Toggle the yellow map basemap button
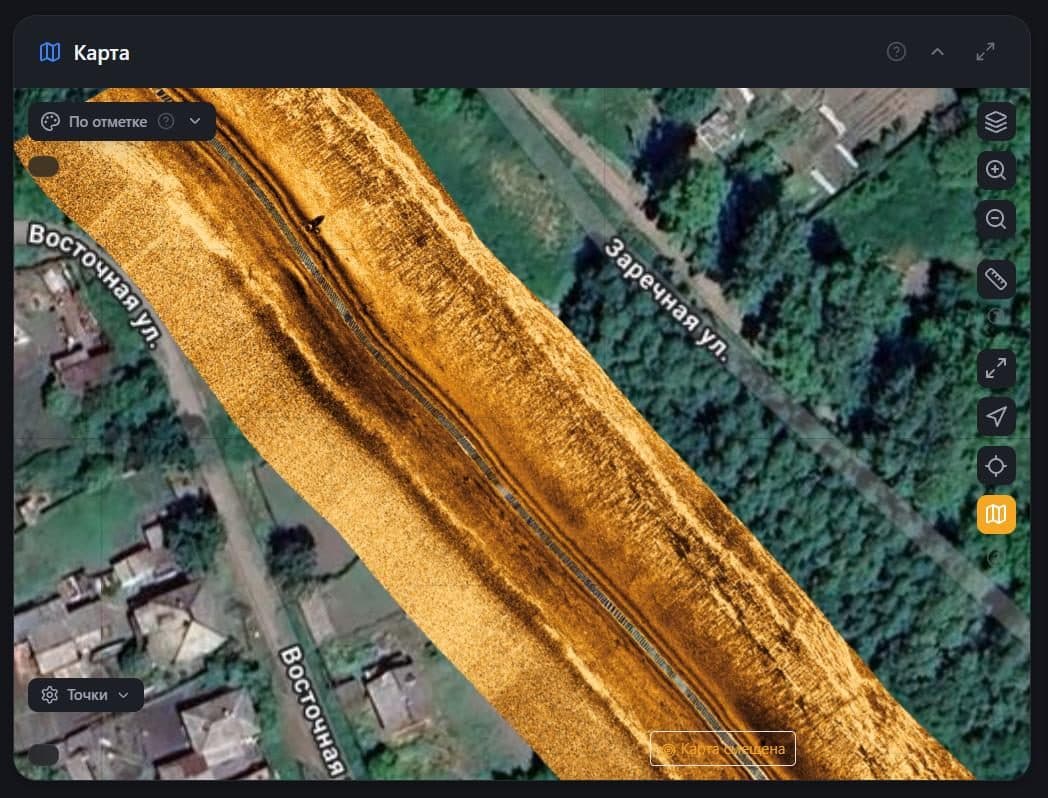The height and width of the screenshot is (798, 1048). (x=996, y=515)
